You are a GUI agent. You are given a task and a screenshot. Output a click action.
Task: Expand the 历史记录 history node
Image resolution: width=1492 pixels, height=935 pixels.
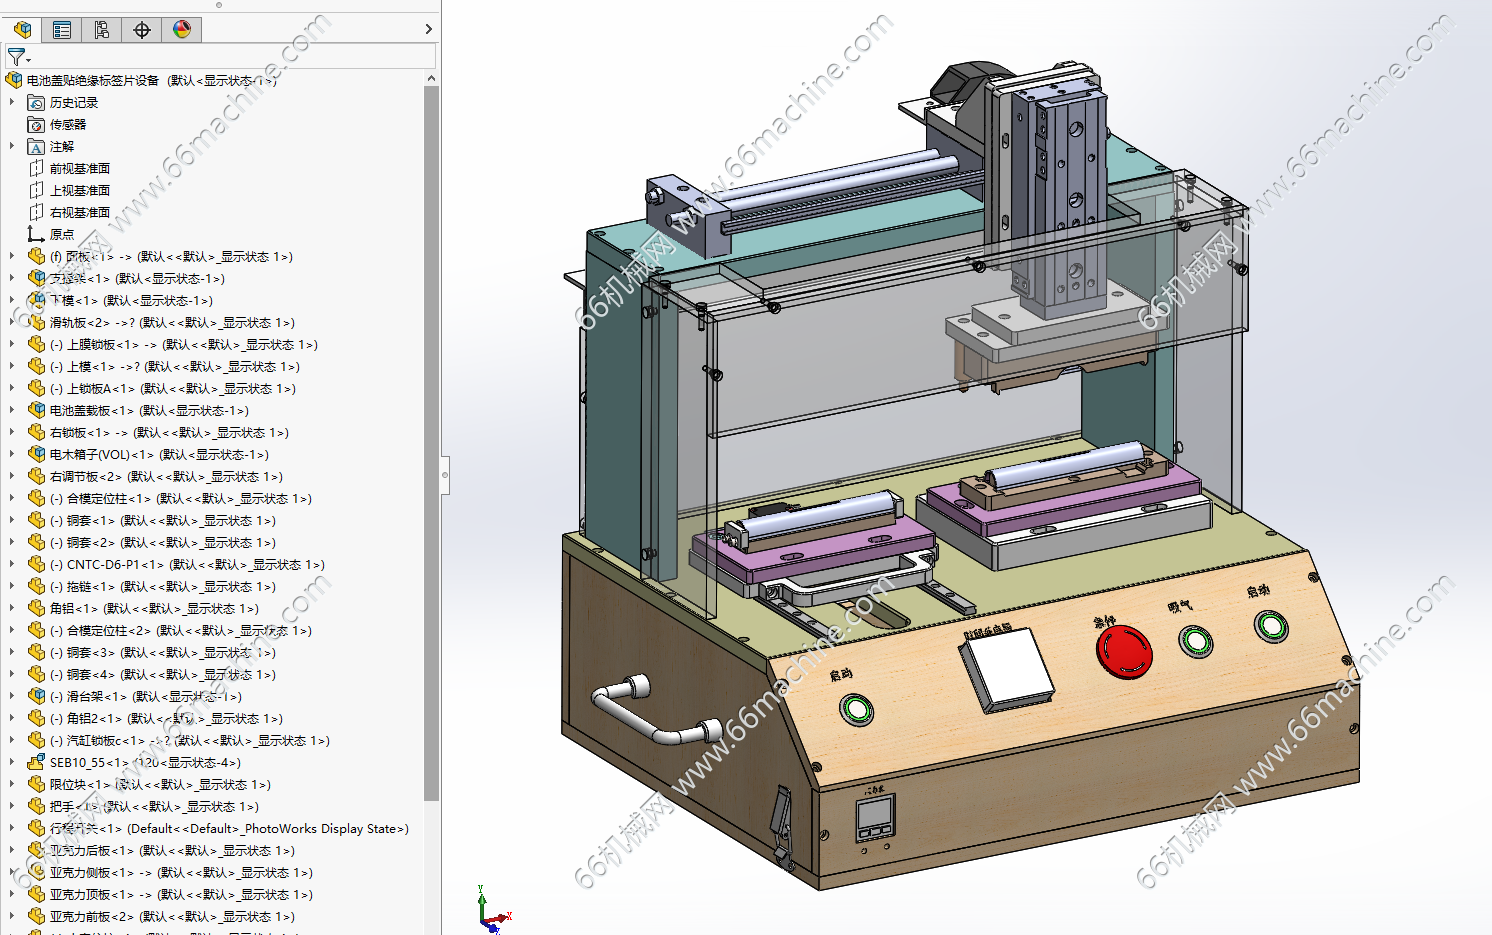[x=12, y=102]
